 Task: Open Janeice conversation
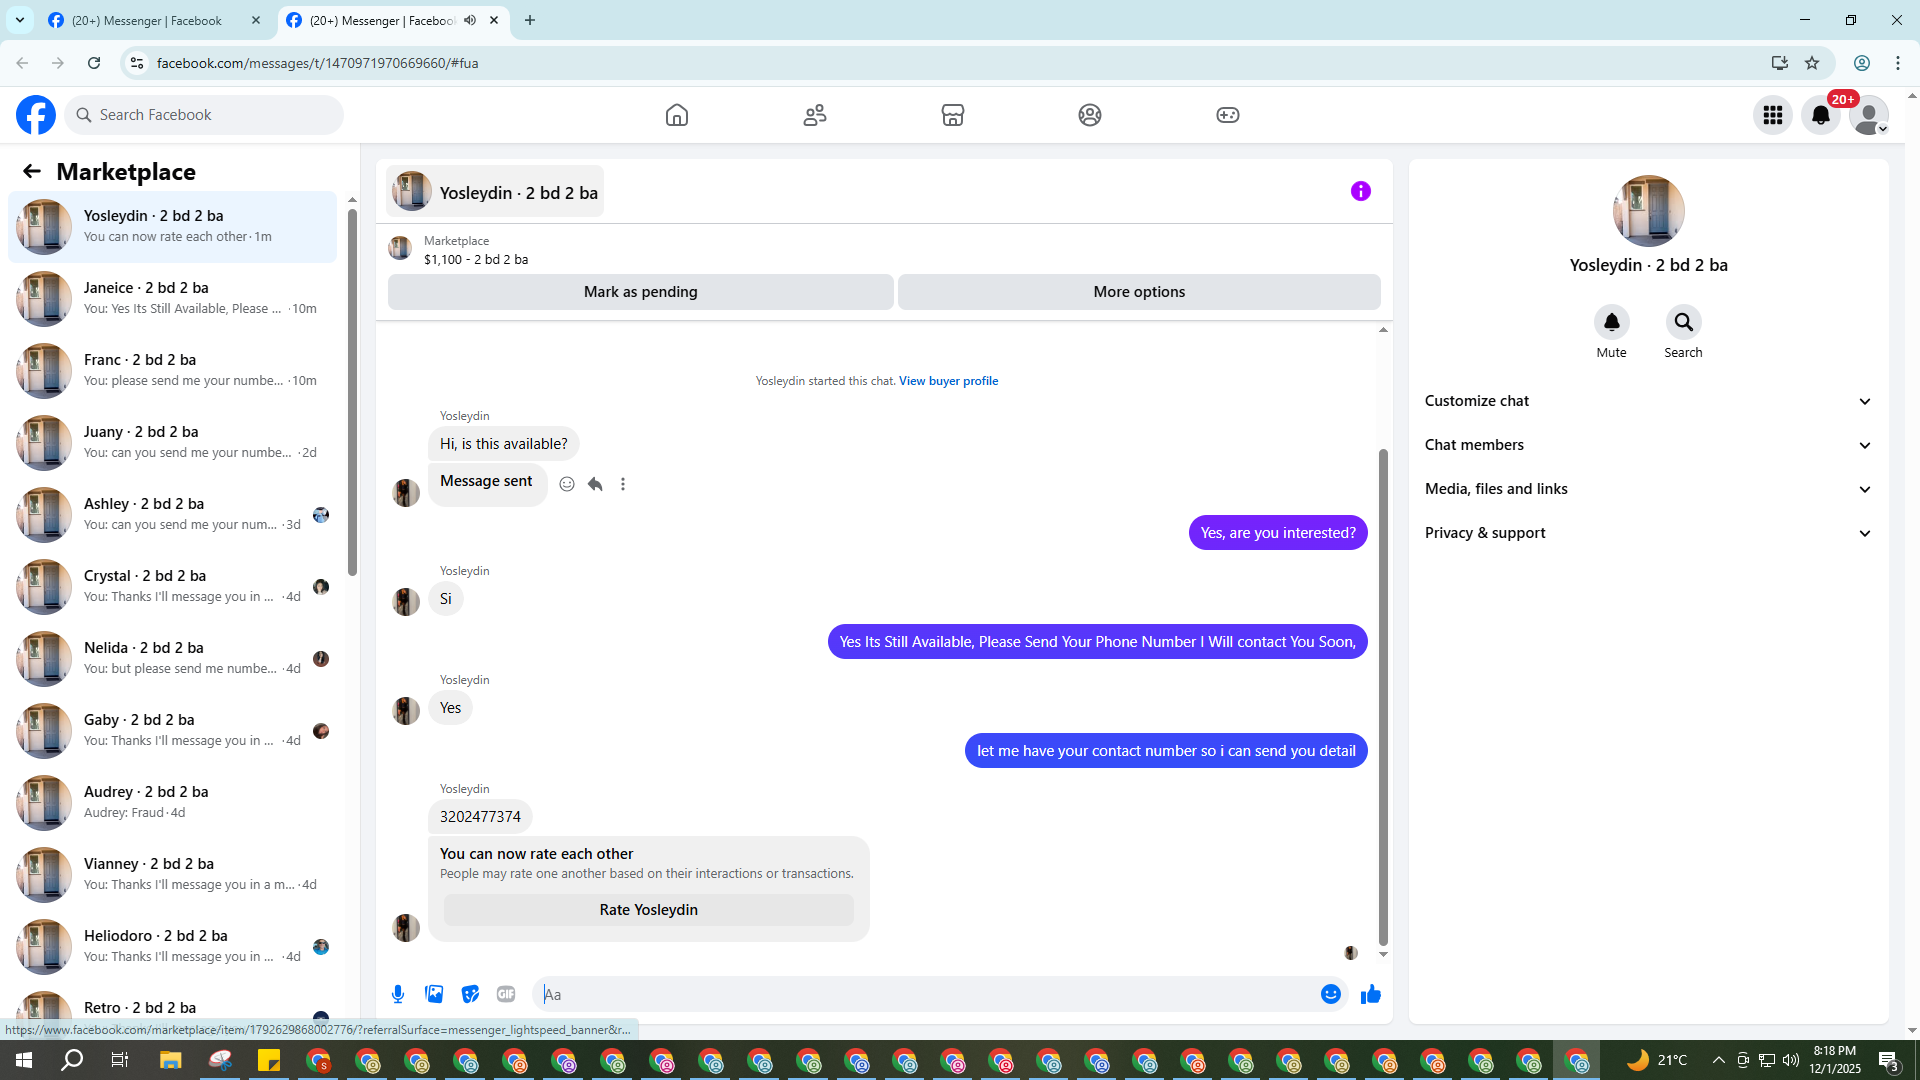pyautogui.click(x=173, y=299)
